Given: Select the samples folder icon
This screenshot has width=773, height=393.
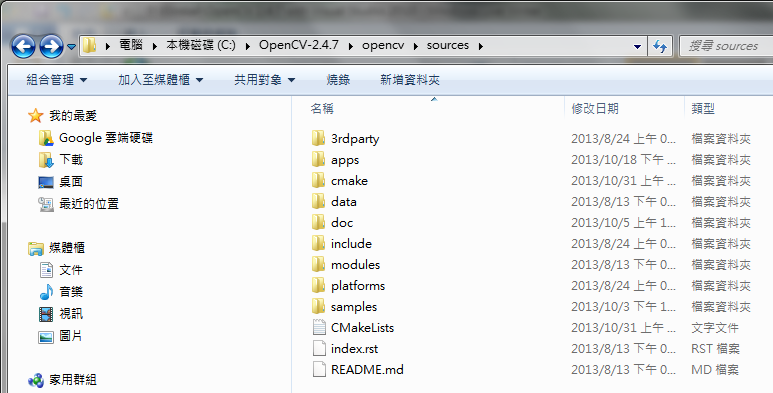Looking at the screenshot, I should coord(318,306).
